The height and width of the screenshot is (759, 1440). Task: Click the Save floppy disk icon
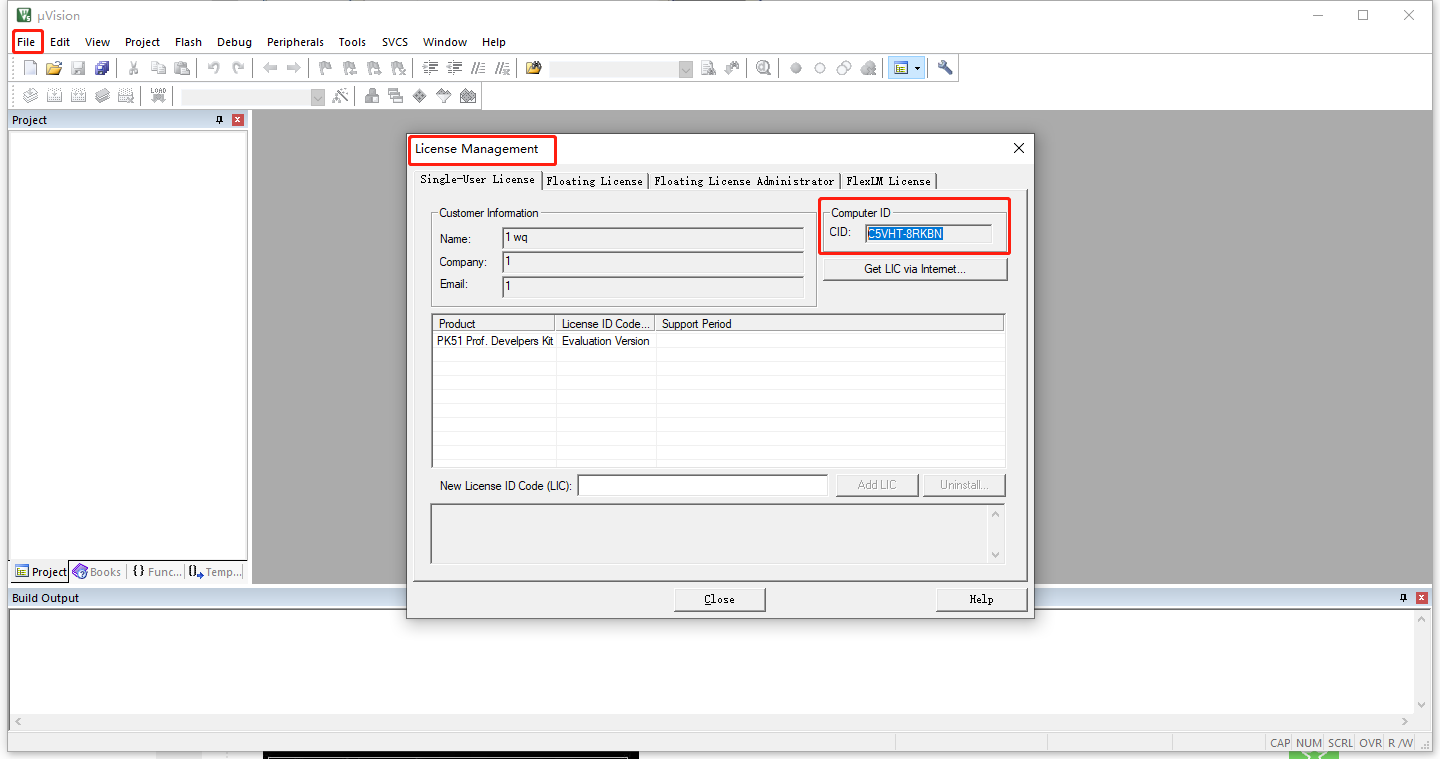[x=78, y=68]
